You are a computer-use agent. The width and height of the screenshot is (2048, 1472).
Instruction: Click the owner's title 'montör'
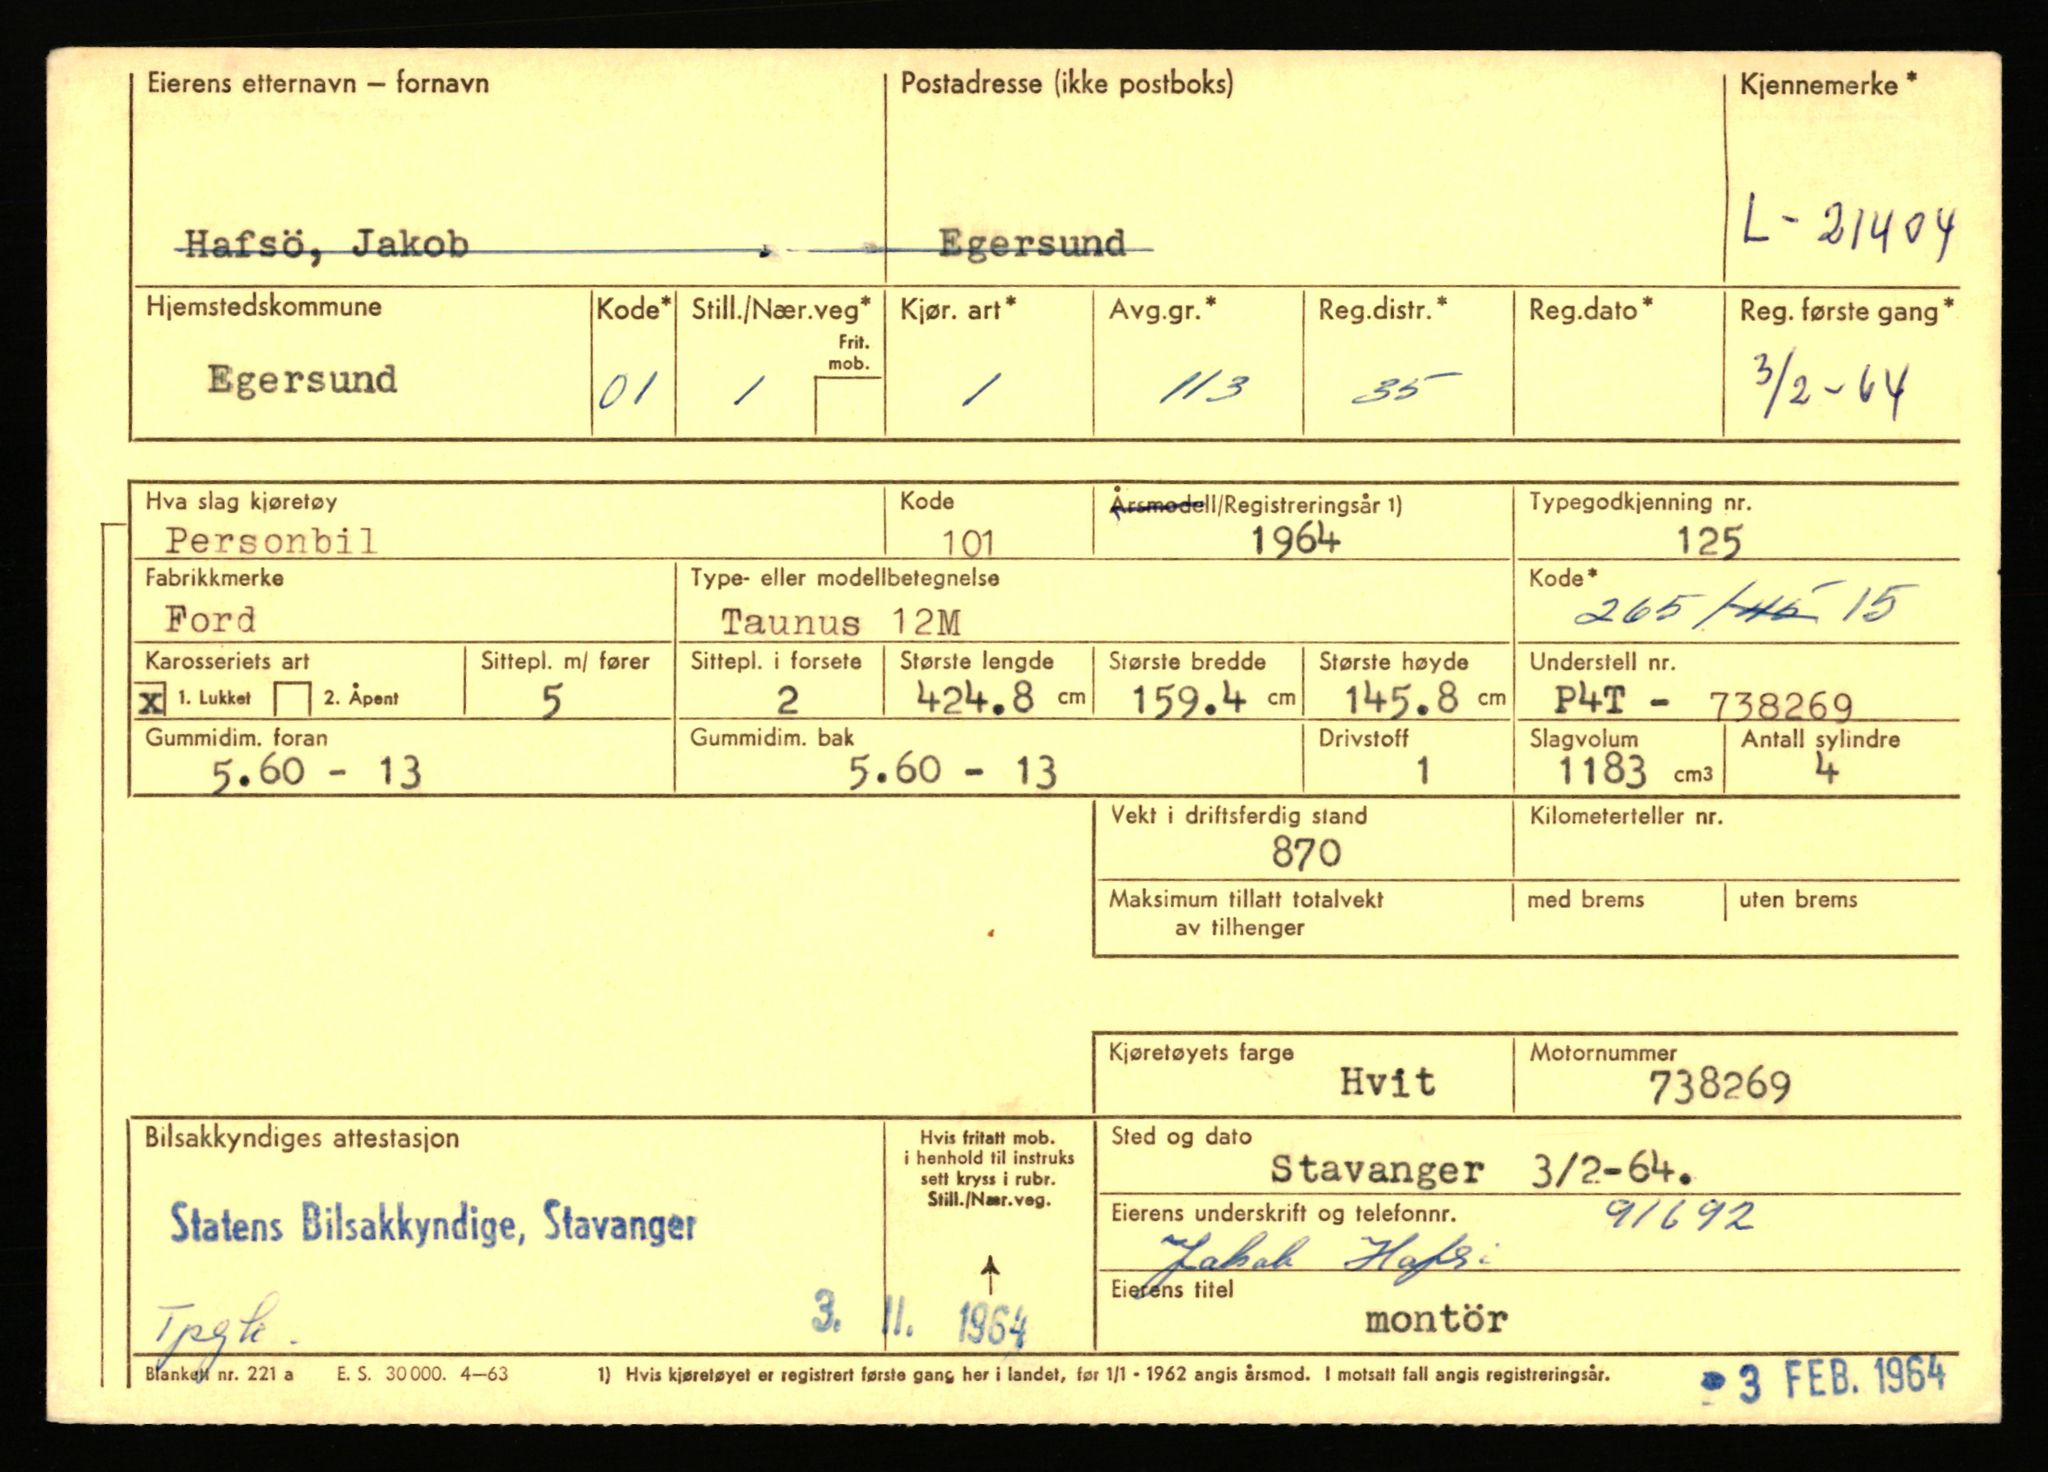[x=1436, y=1319]
